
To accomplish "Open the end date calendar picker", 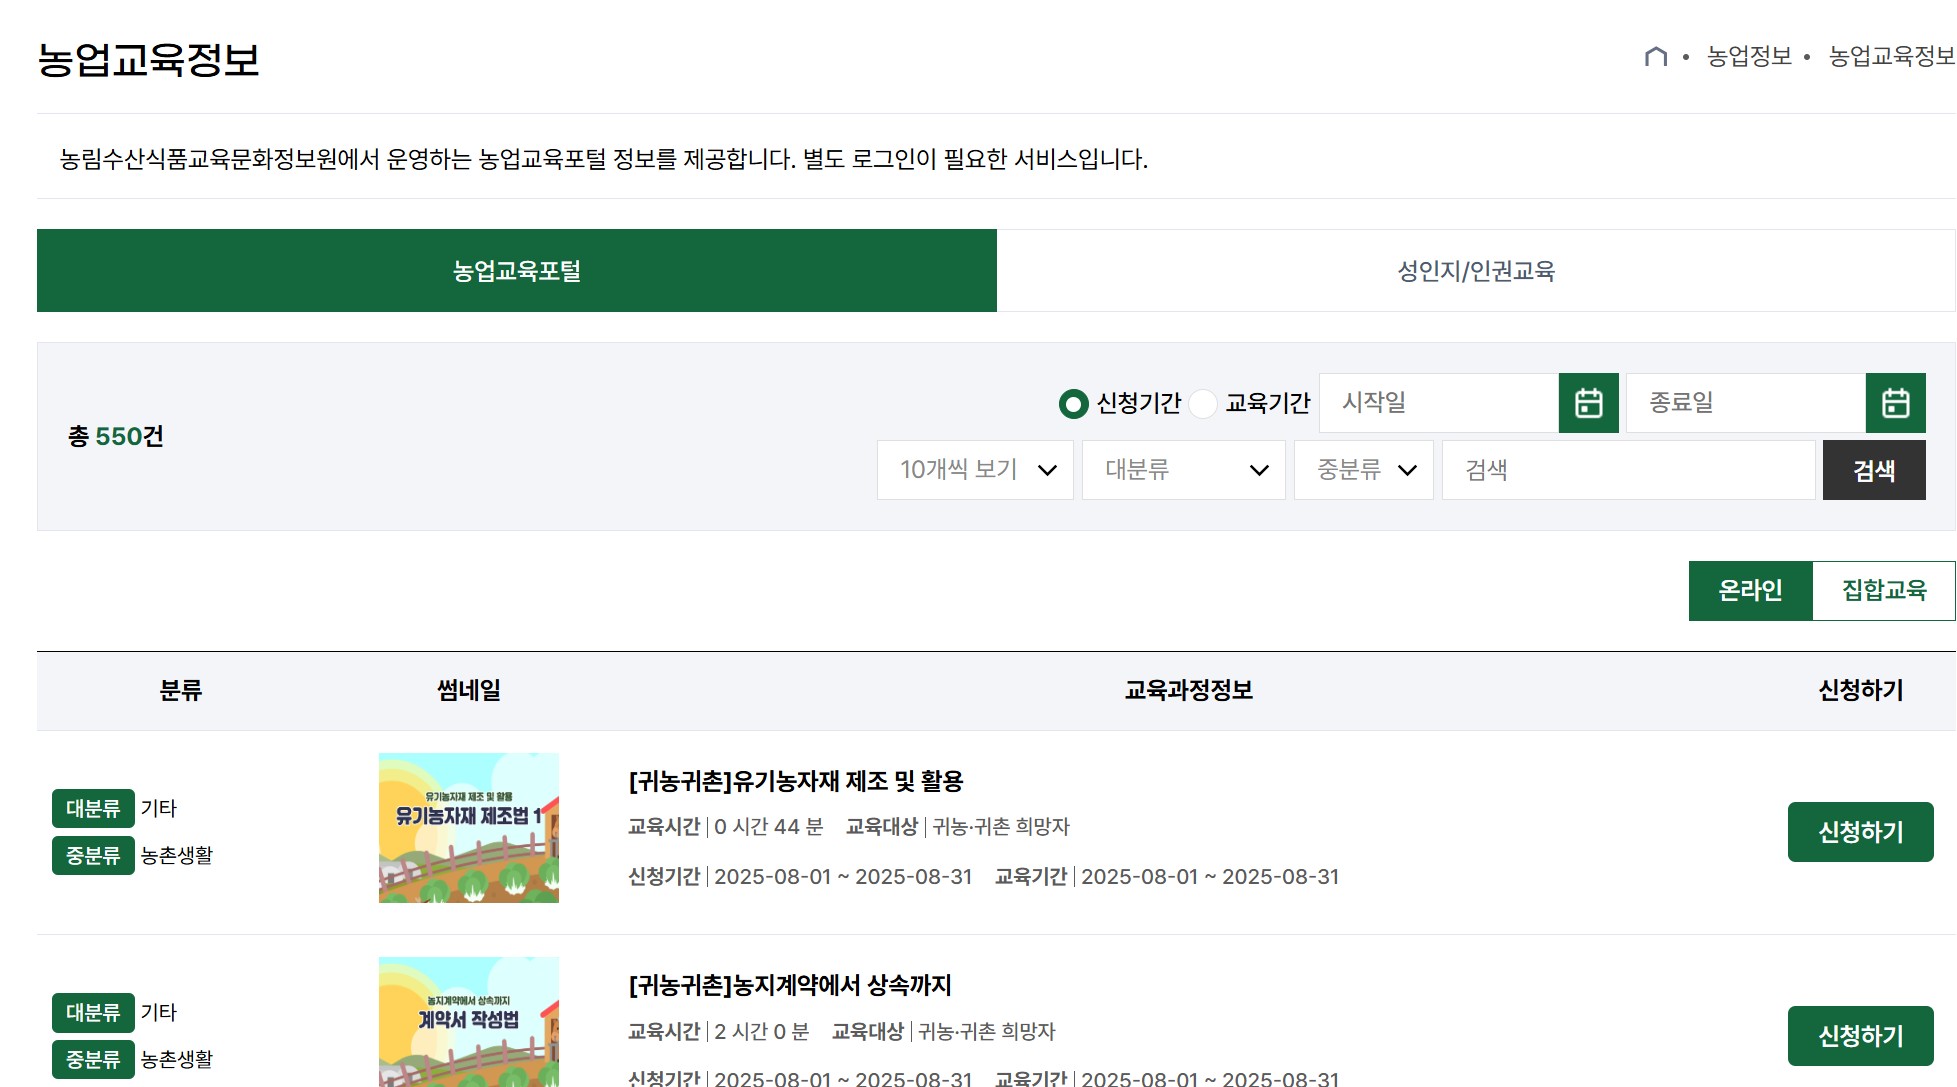I will pyautogui.click(x=1895, y=403).
